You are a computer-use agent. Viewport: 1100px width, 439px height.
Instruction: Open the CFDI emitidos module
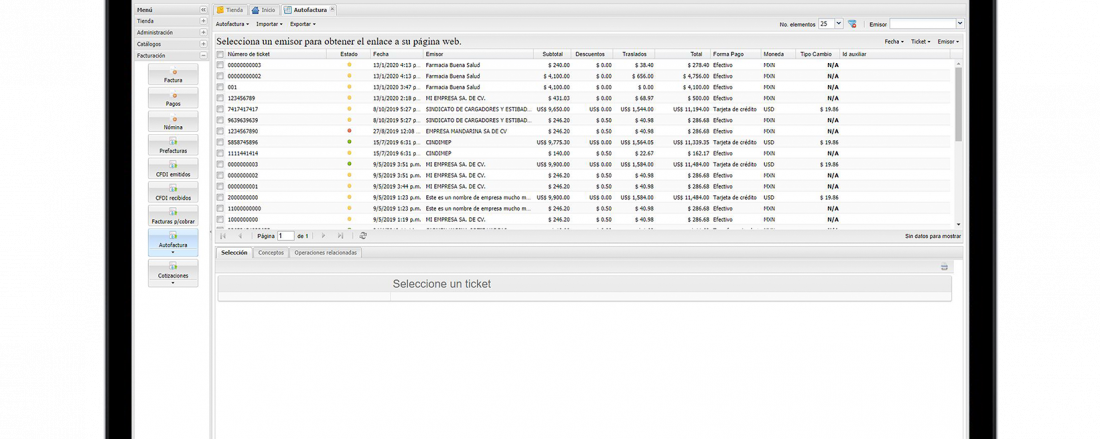pos(173,169)
